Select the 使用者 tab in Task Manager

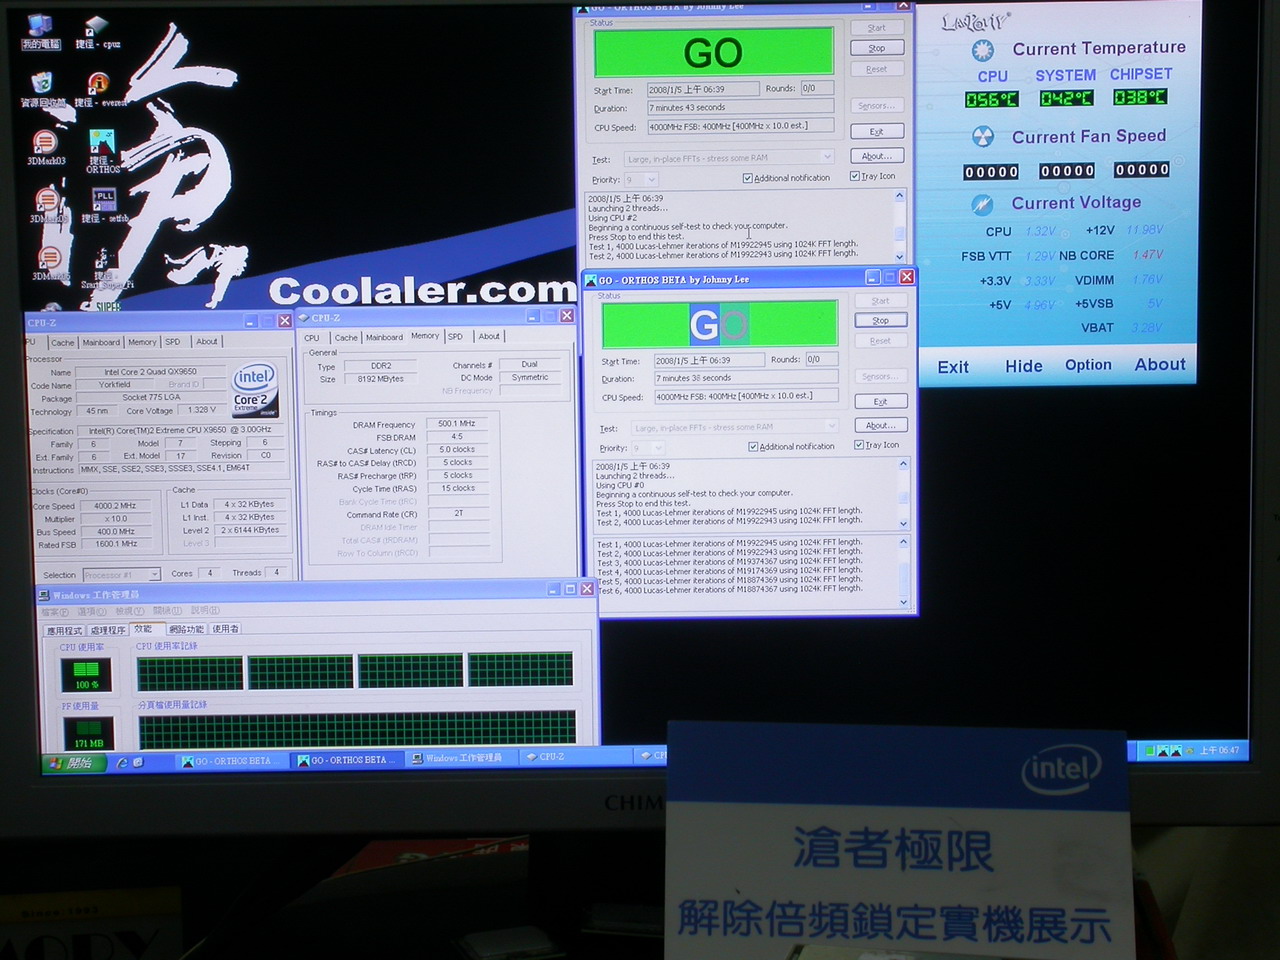click(226, 629)
